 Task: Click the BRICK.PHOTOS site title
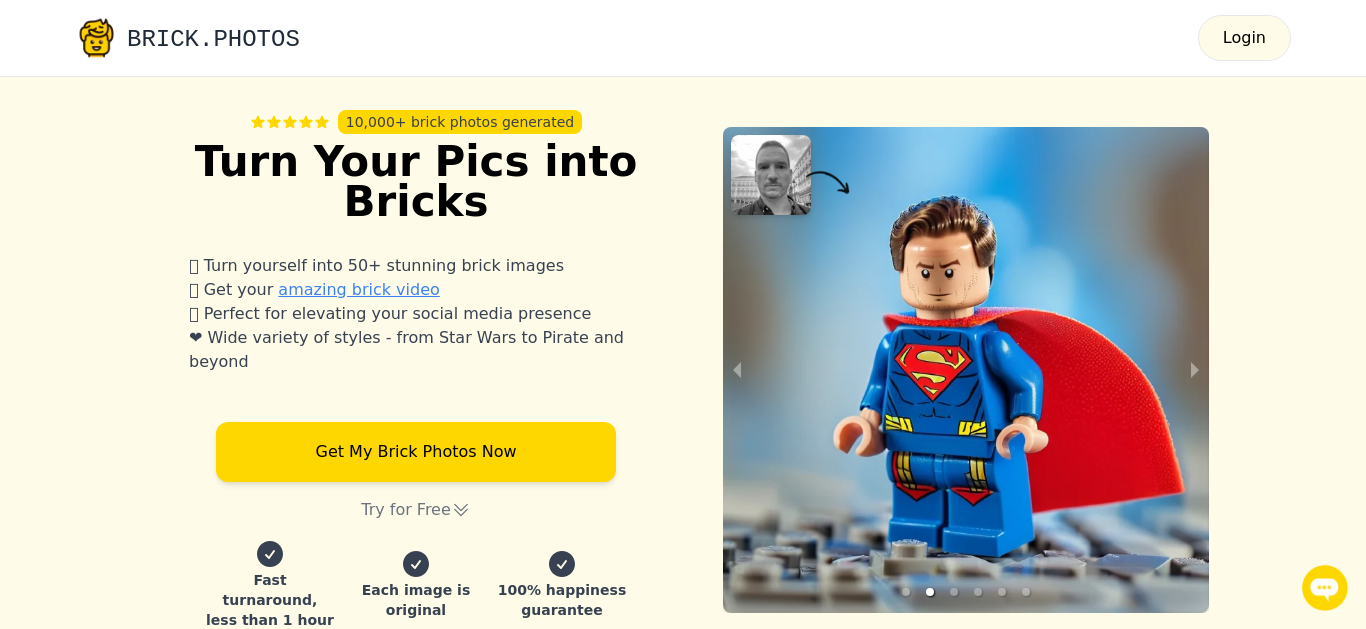pos(213,39)
